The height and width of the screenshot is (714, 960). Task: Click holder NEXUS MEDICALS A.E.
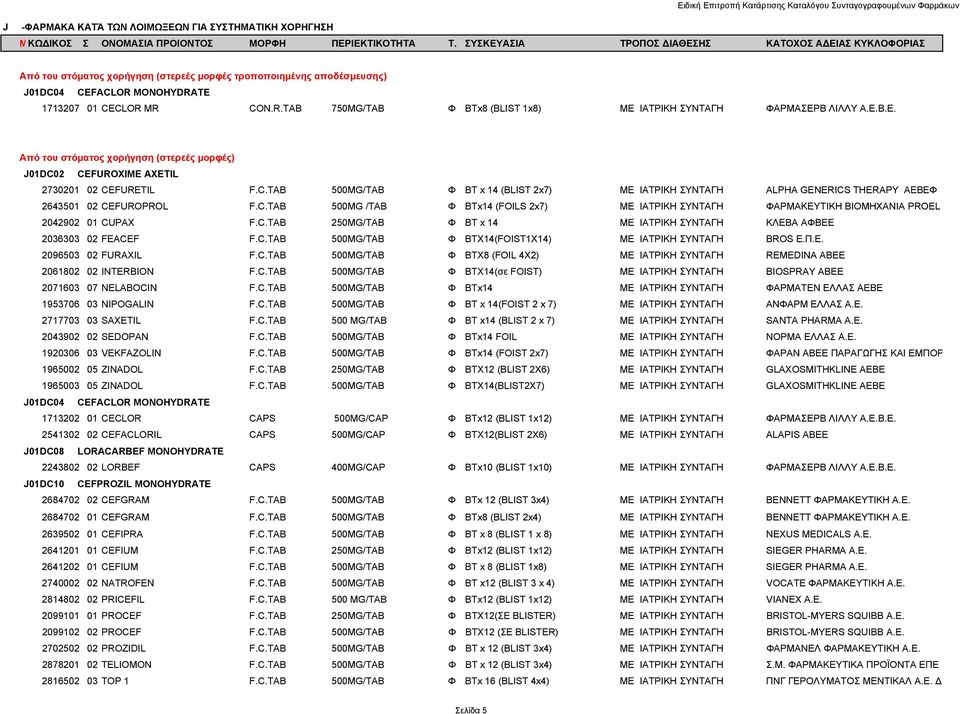coord(819,534)
